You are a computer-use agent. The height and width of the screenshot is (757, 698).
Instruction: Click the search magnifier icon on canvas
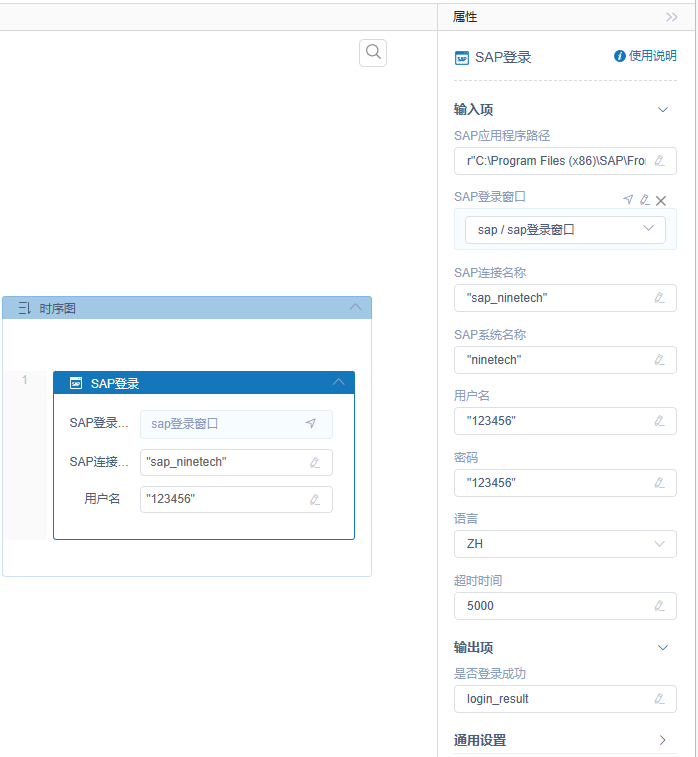tap(373, 53)
